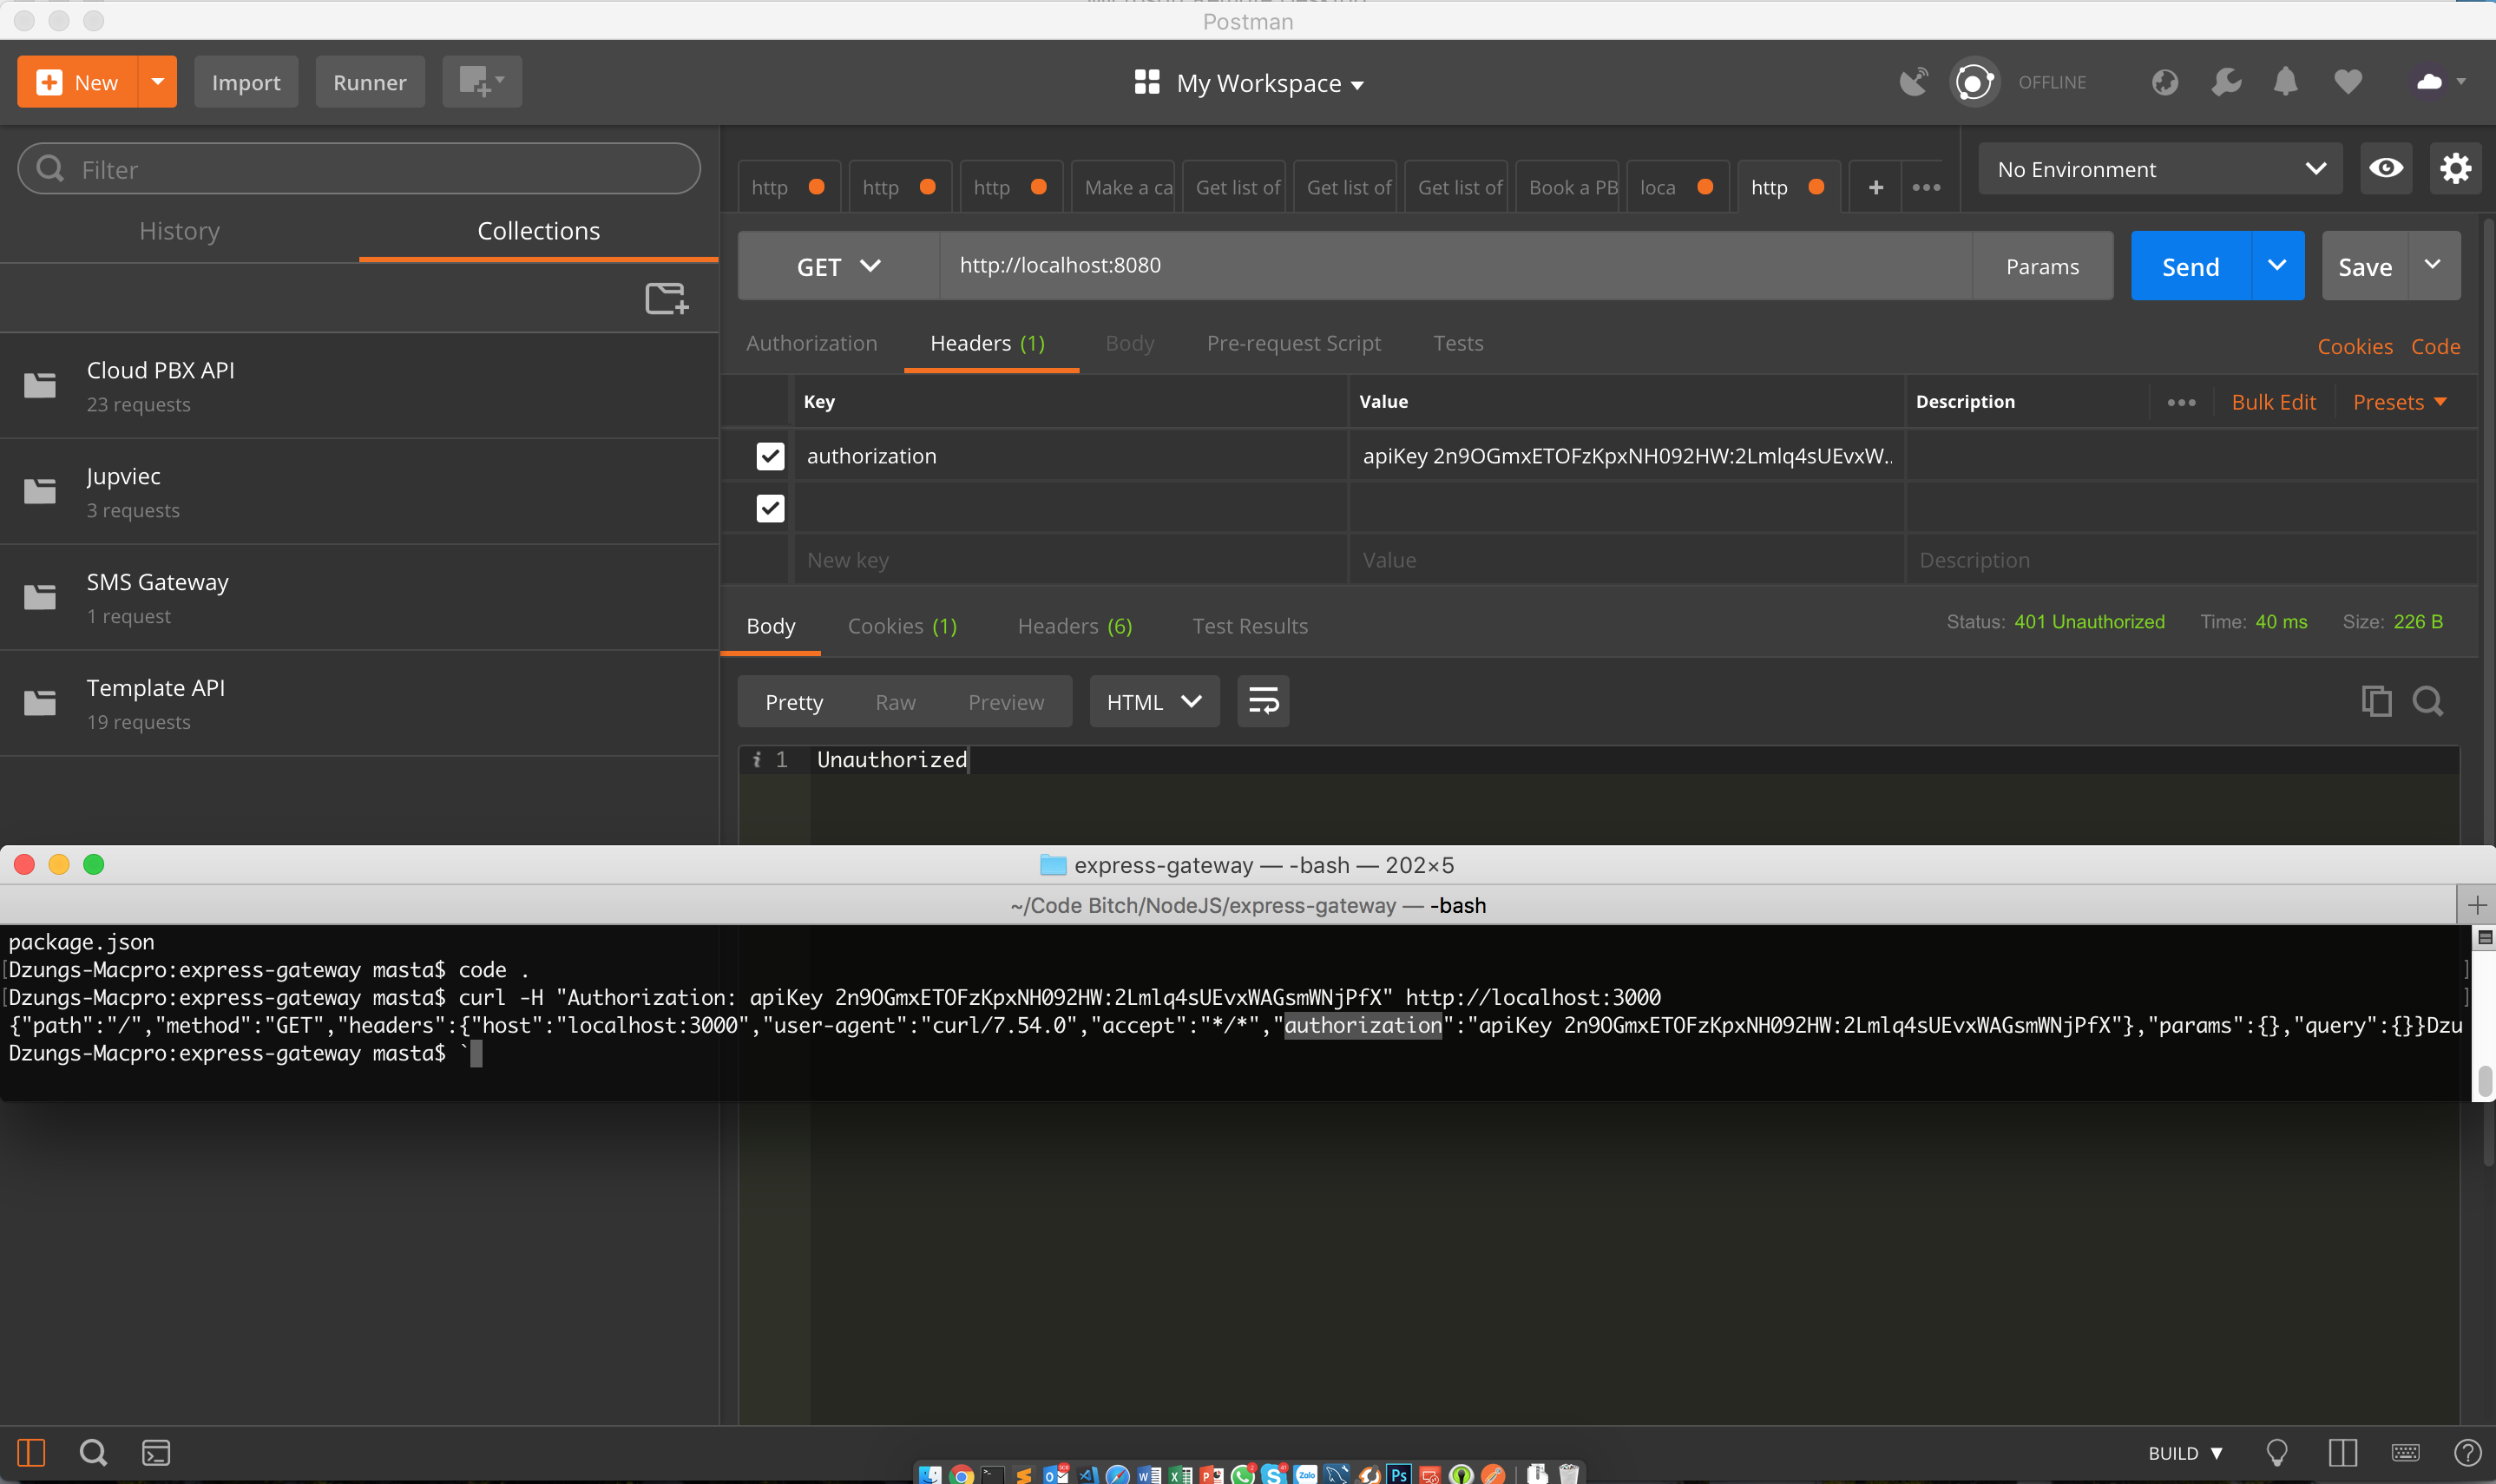
Task: Open the GET method dropdown
Action: 838,266
